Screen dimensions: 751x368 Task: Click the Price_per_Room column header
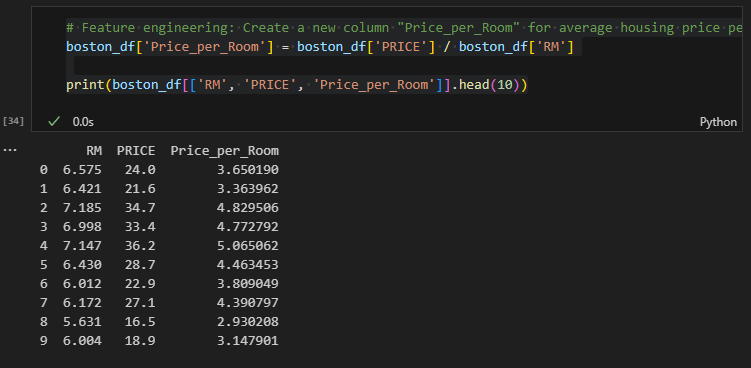[x=225, y=151]
